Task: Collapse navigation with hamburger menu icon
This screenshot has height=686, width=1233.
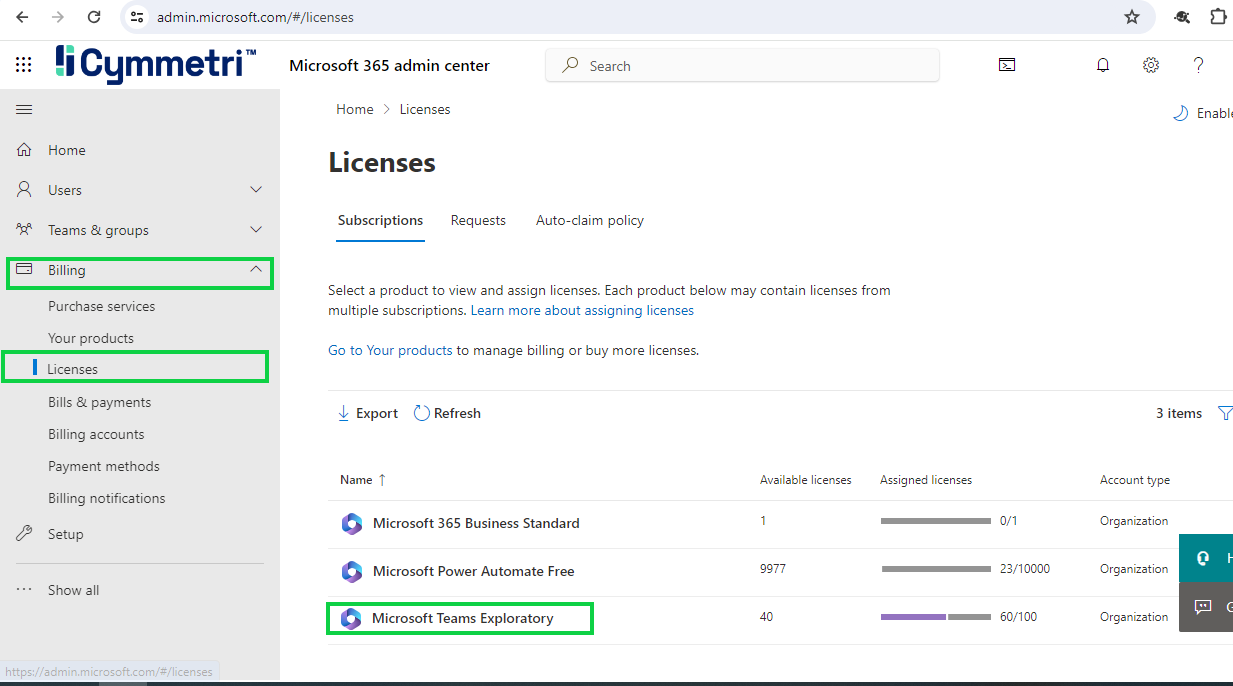Action: (24, 109)
